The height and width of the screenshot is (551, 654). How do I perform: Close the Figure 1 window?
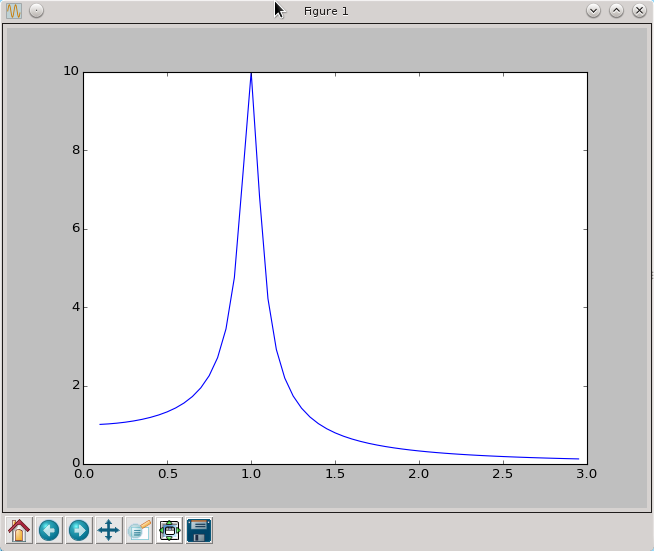pyautogui.click(x=638, y=10)
